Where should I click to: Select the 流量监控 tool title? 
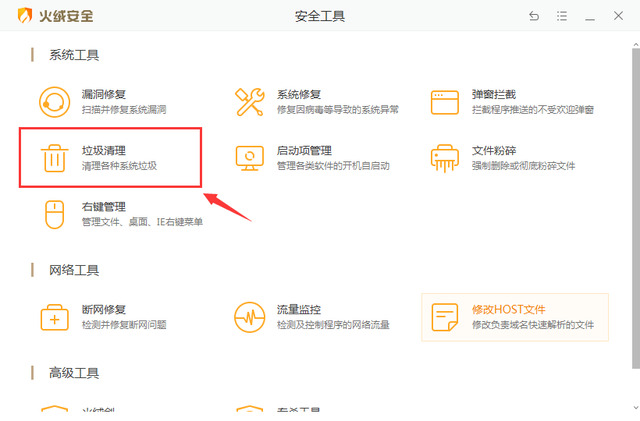pos(299,310)
